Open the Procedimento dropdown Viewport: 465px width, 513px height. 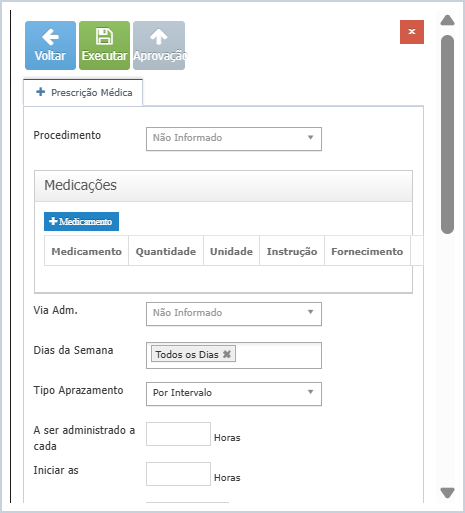click(x=234, y=139)
